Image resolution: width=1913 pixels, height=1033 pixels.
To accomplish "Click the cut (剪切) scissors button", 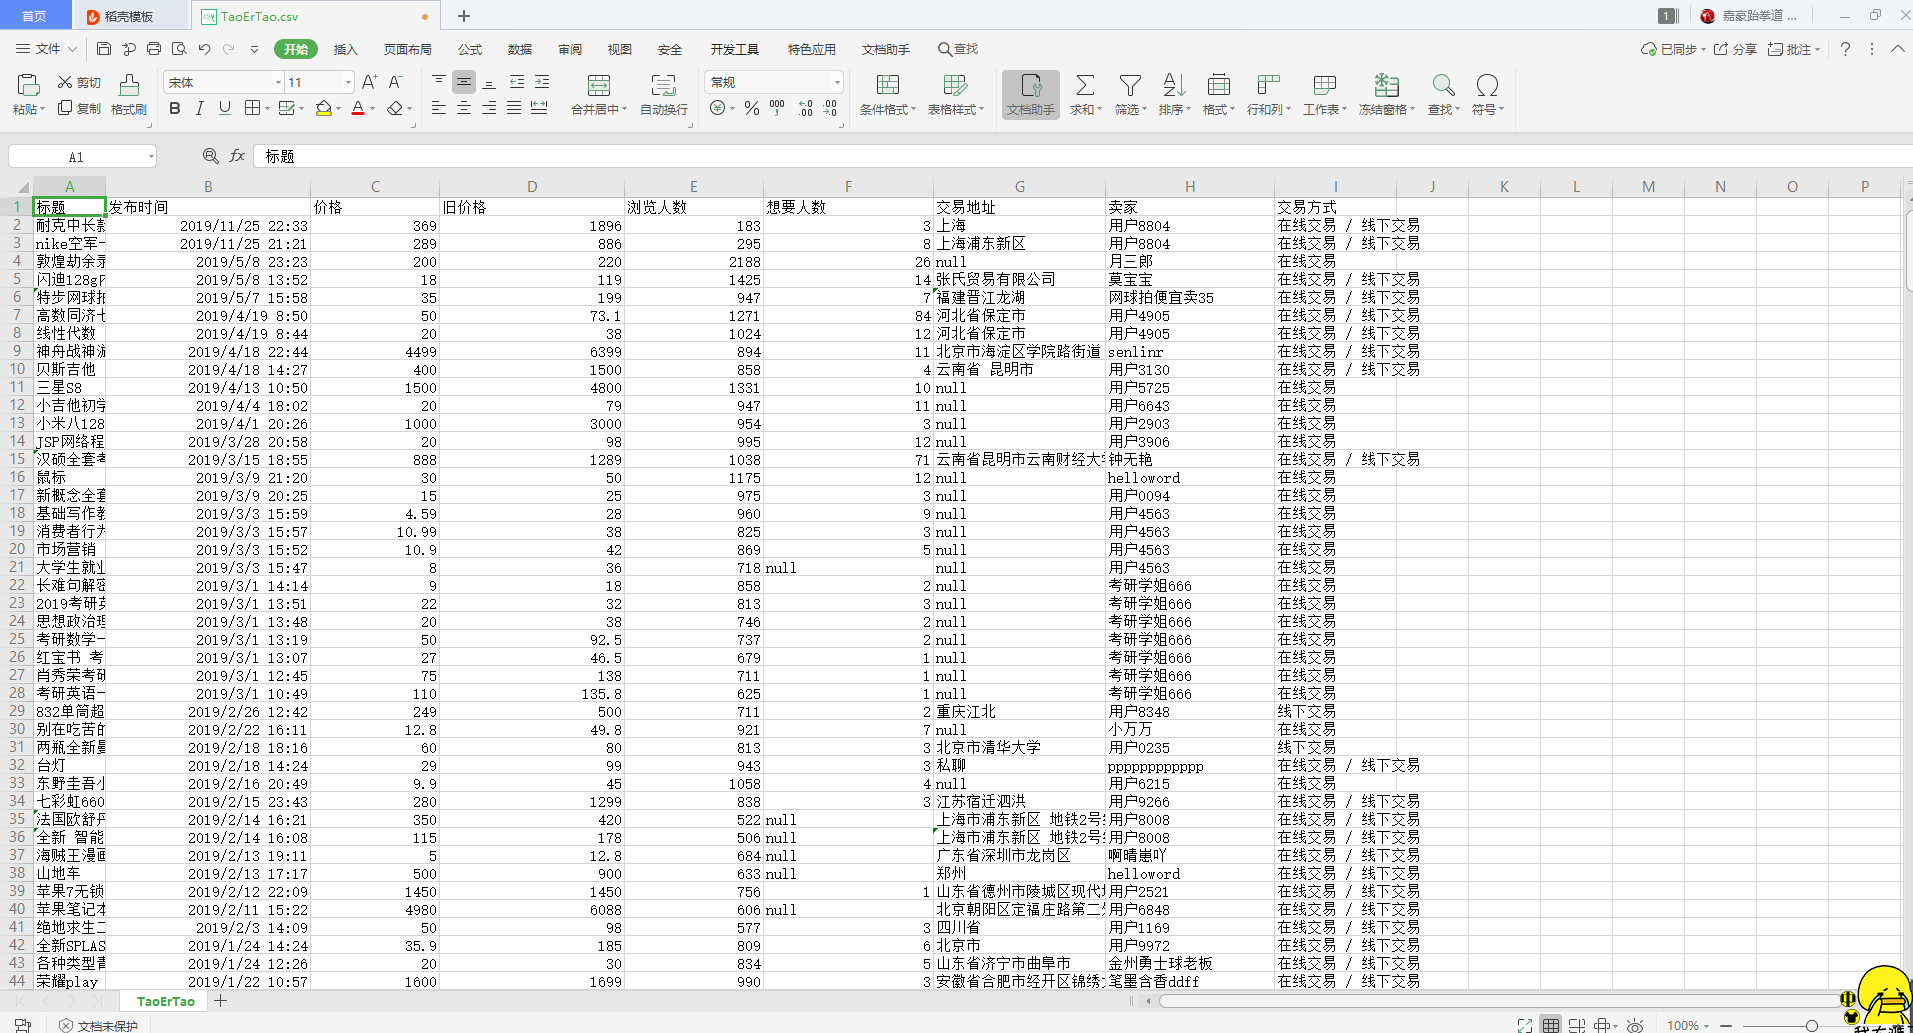I will coord(79,82).
